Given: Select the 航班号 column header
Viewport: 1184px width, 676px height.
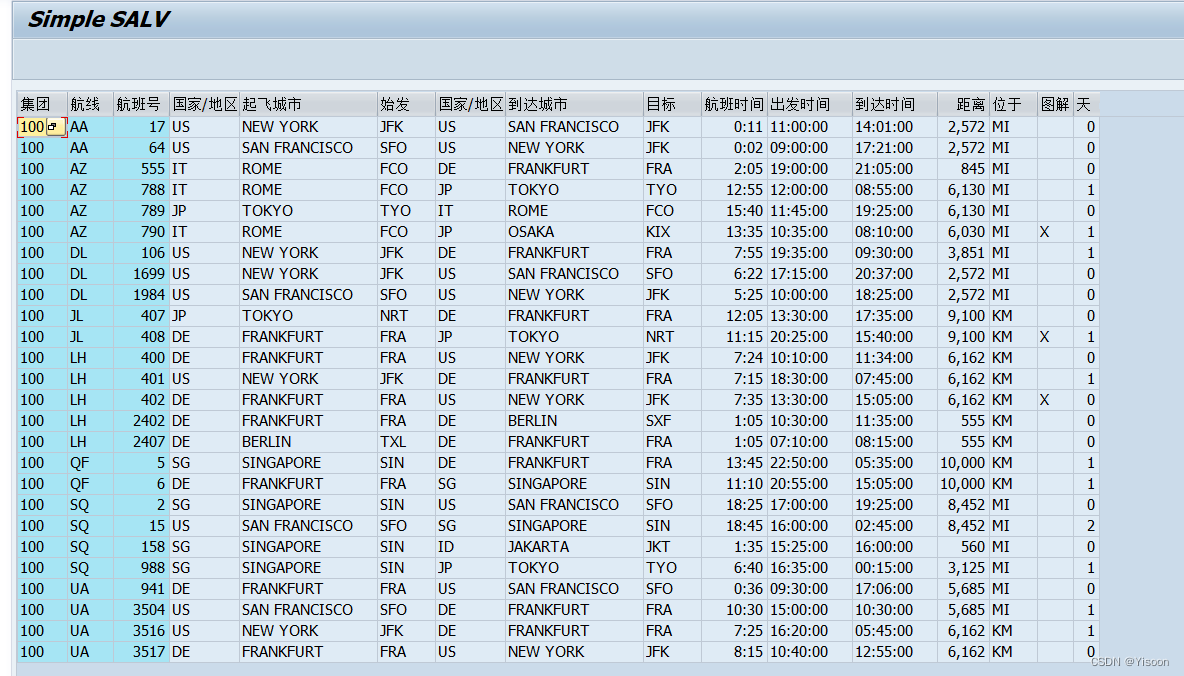Looking at the screenshot, I should (141, 104).
